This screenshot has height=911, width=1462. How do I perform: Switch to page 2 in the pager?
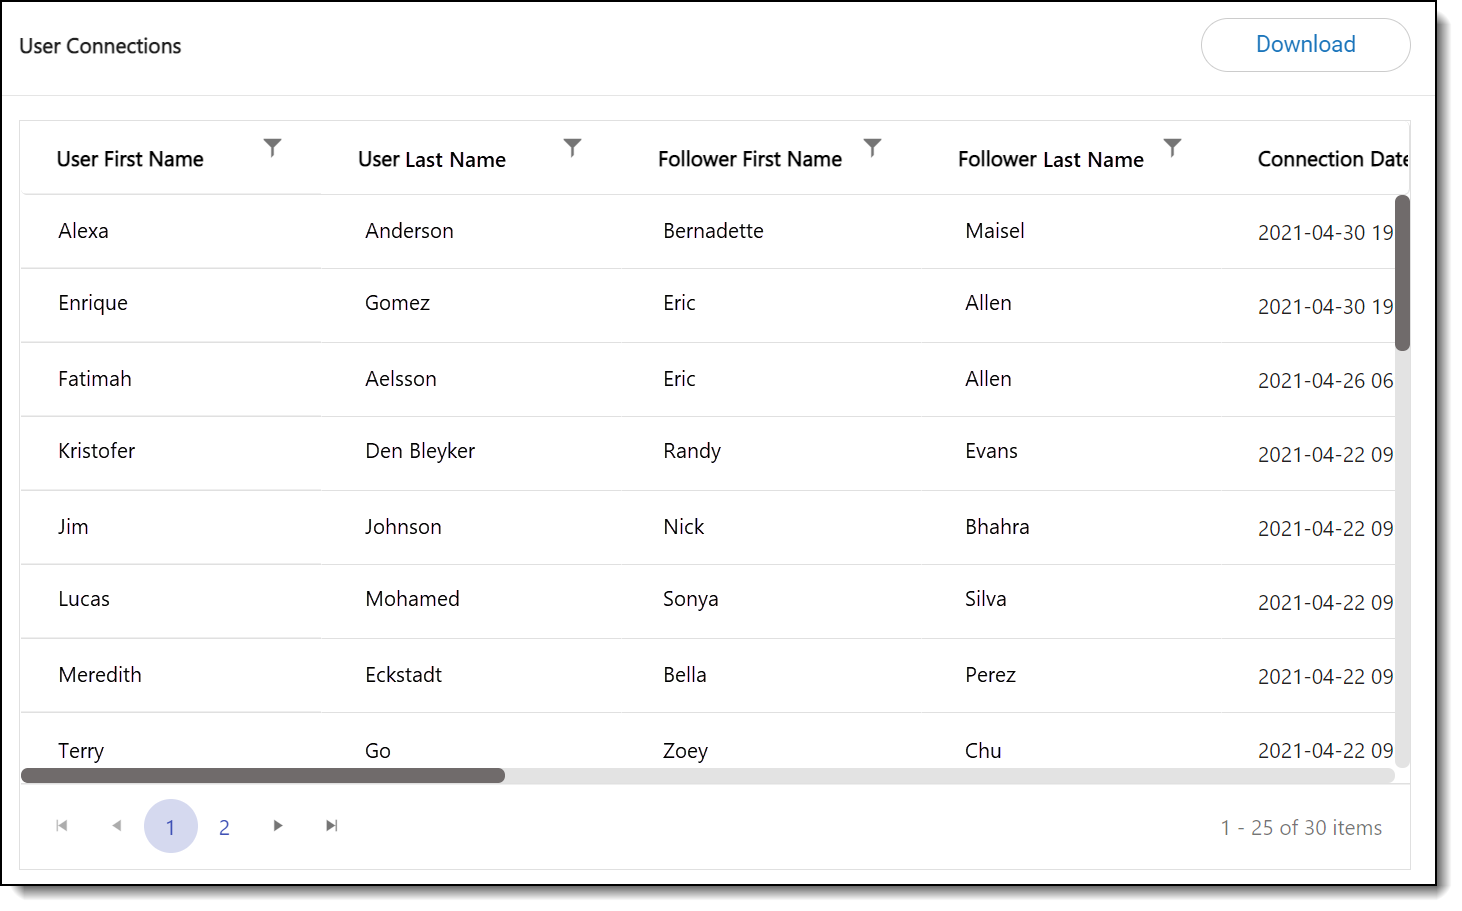click(x=224, y=827)
